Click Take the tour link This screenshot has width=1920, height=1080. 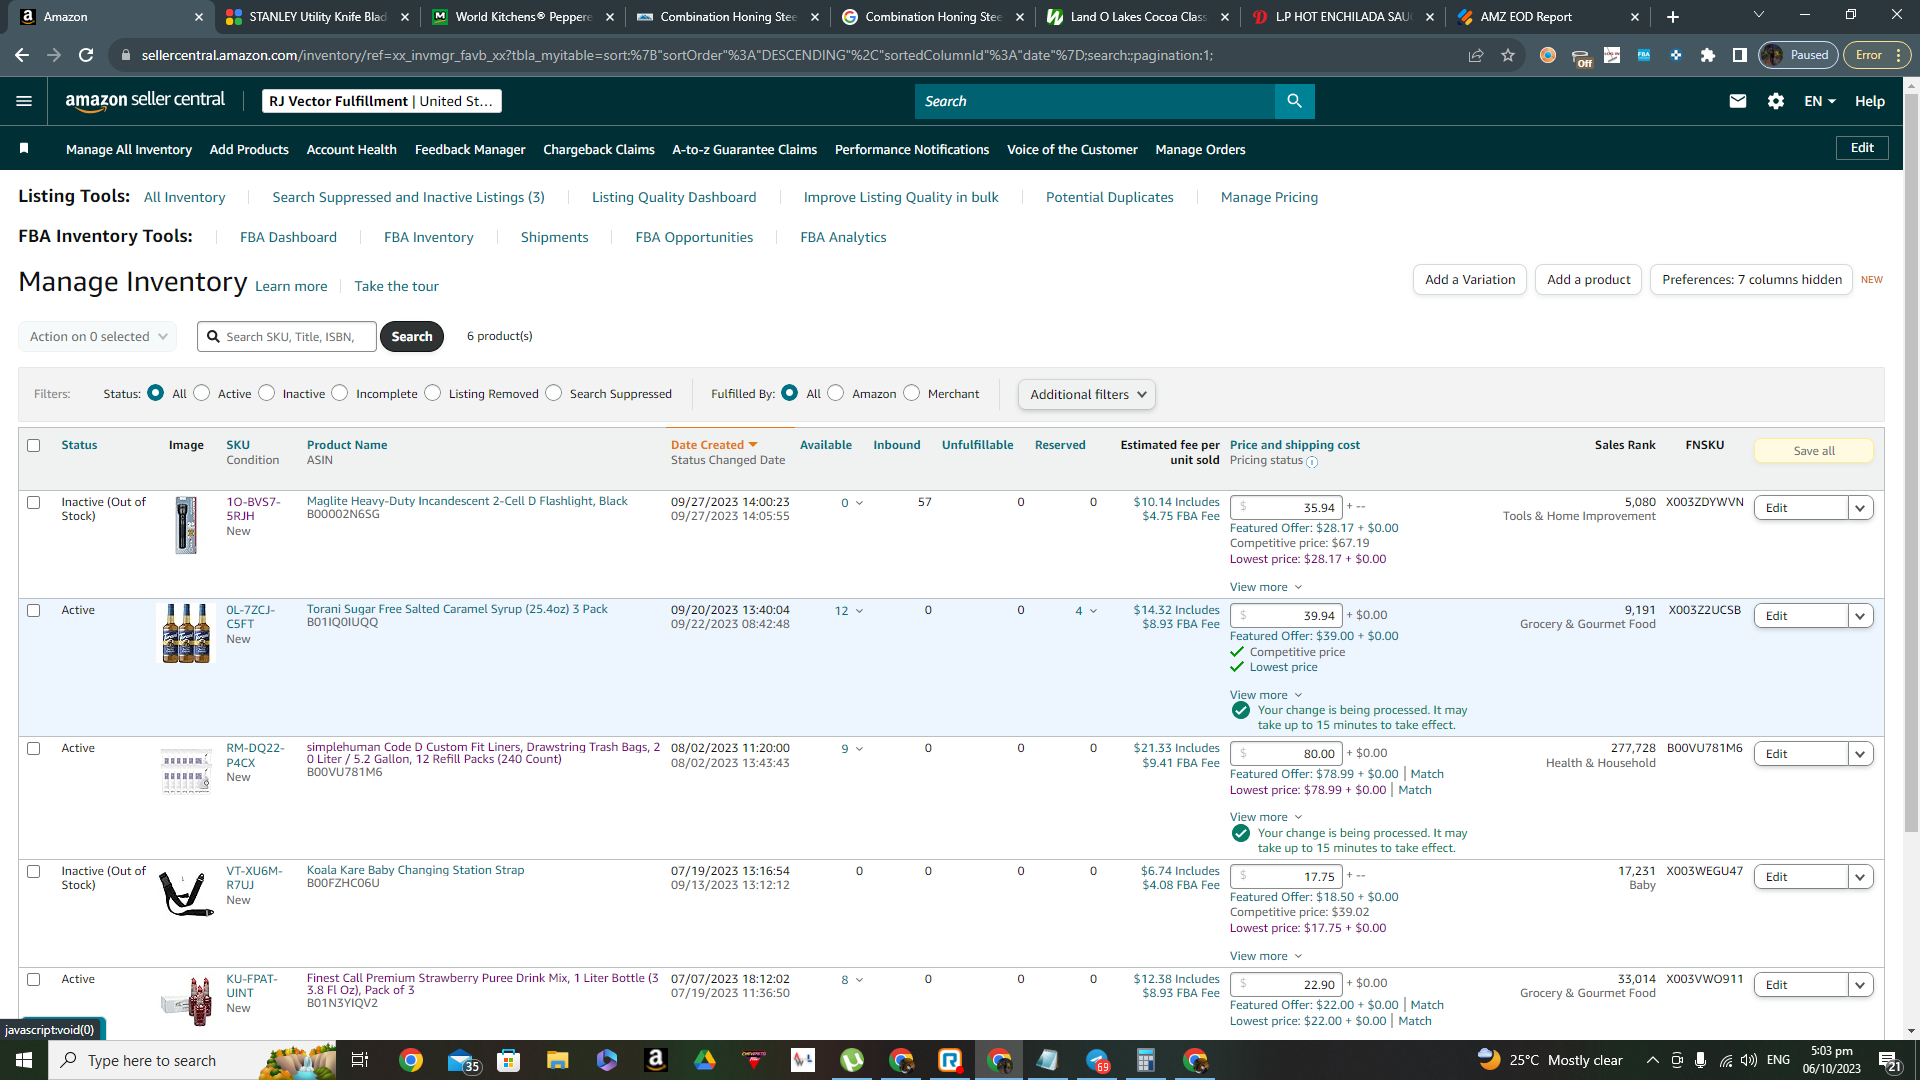click(396, 286)
